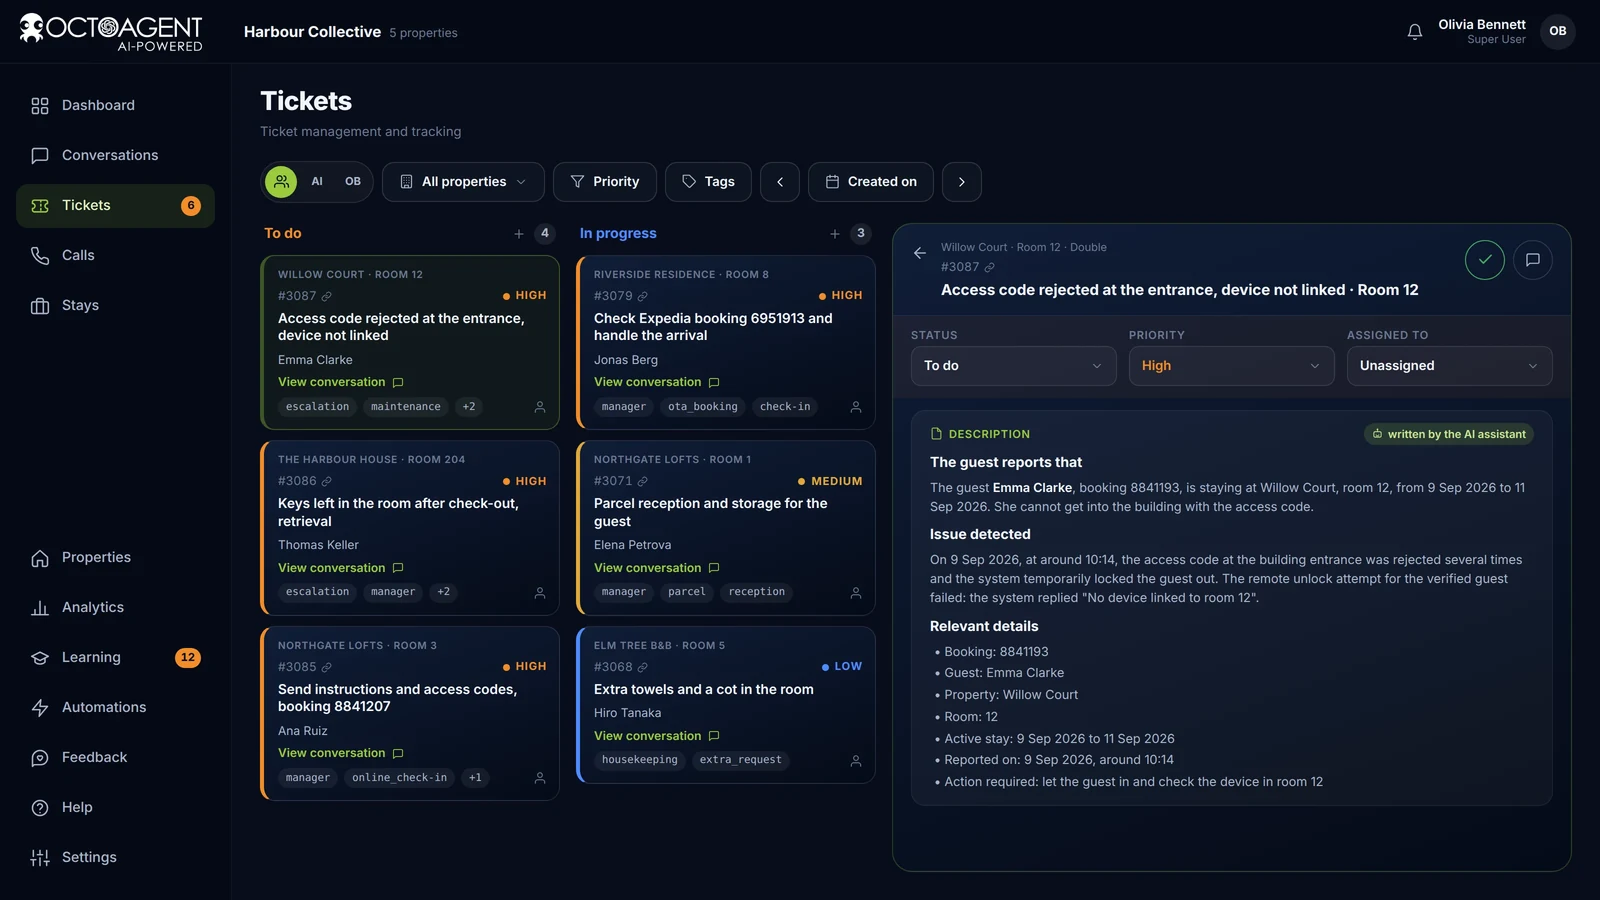The height and width of the screenshot is (900, 1600).
Task: Add a ticket to the To do column
Action: 519,234
